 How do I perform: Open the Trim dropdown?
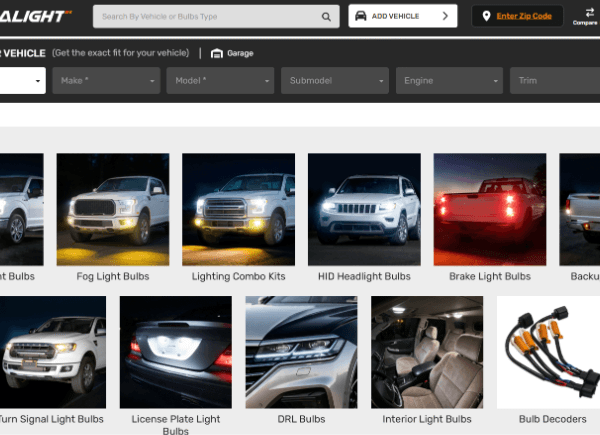(555, 81)
